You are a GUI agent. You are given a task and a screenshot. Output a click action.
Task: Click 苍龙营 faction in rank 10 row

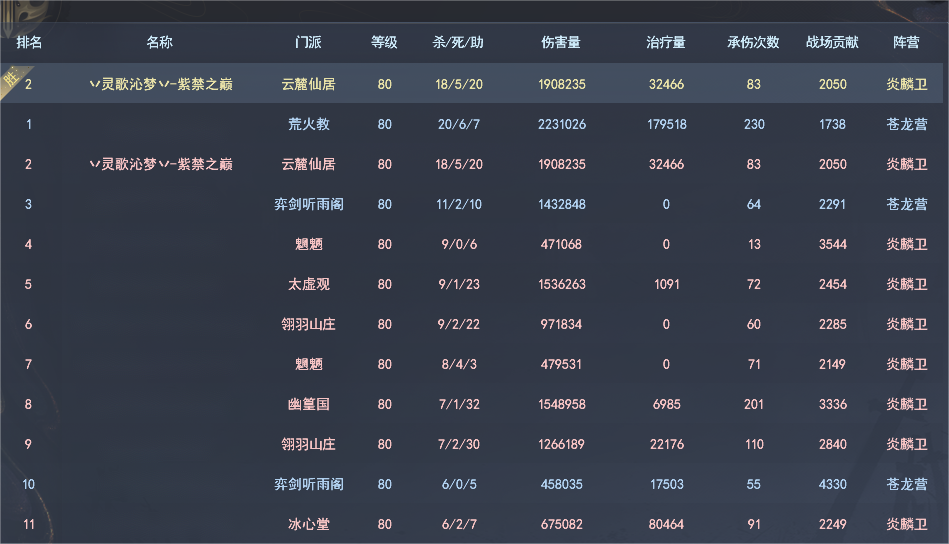pyautogui.click(x=907, y=483)
